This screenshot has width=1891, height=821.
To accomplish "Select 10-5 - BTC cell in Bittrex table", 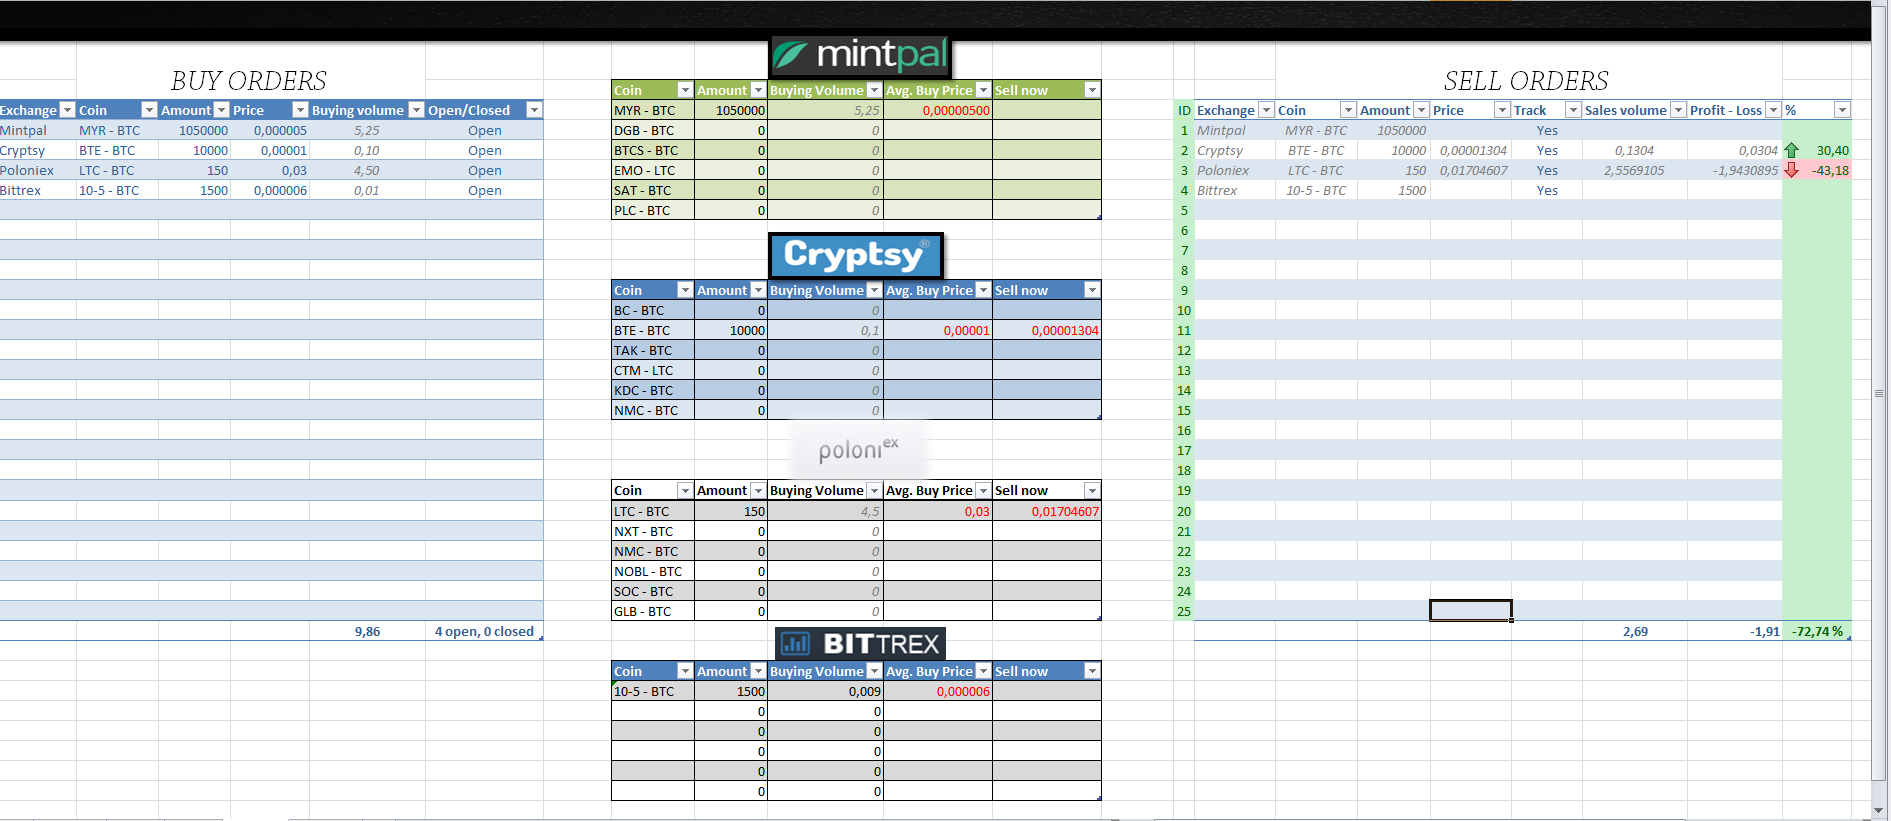I will pyautogui.click(x=653, y=691).
